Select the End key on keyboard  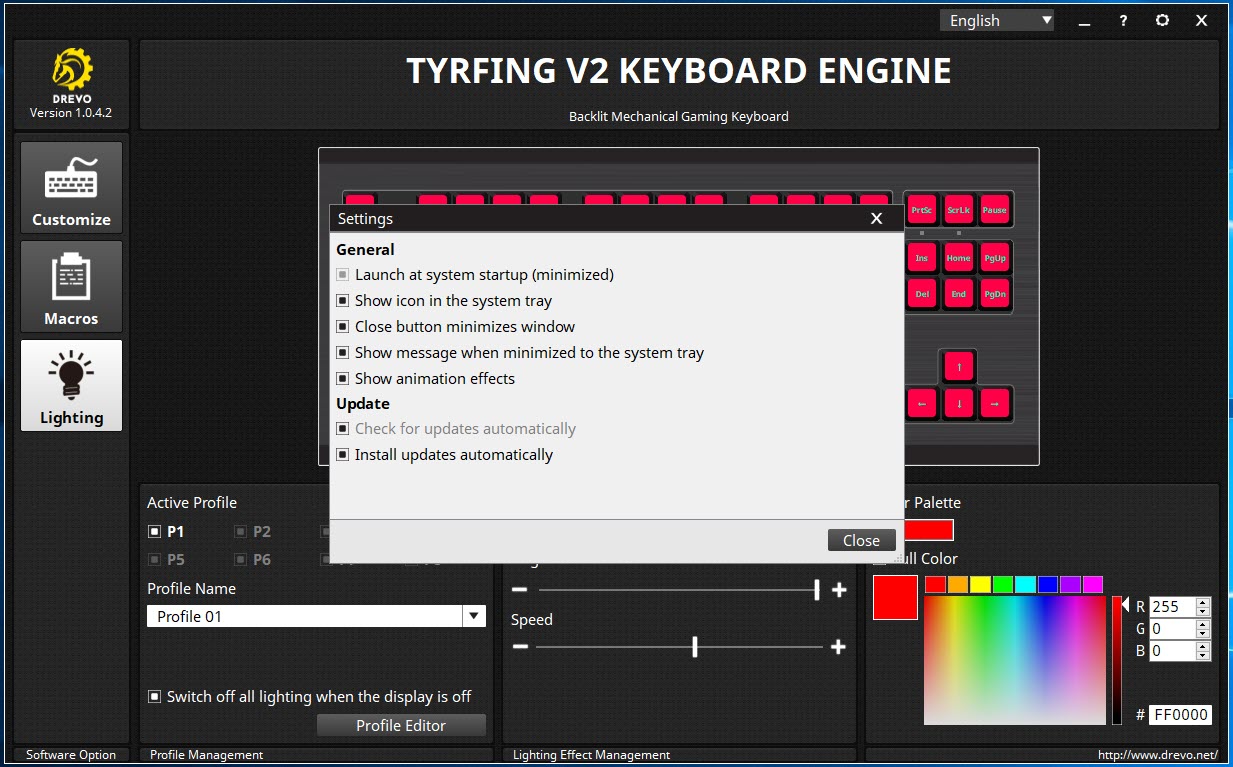click(x=958, y=294)
